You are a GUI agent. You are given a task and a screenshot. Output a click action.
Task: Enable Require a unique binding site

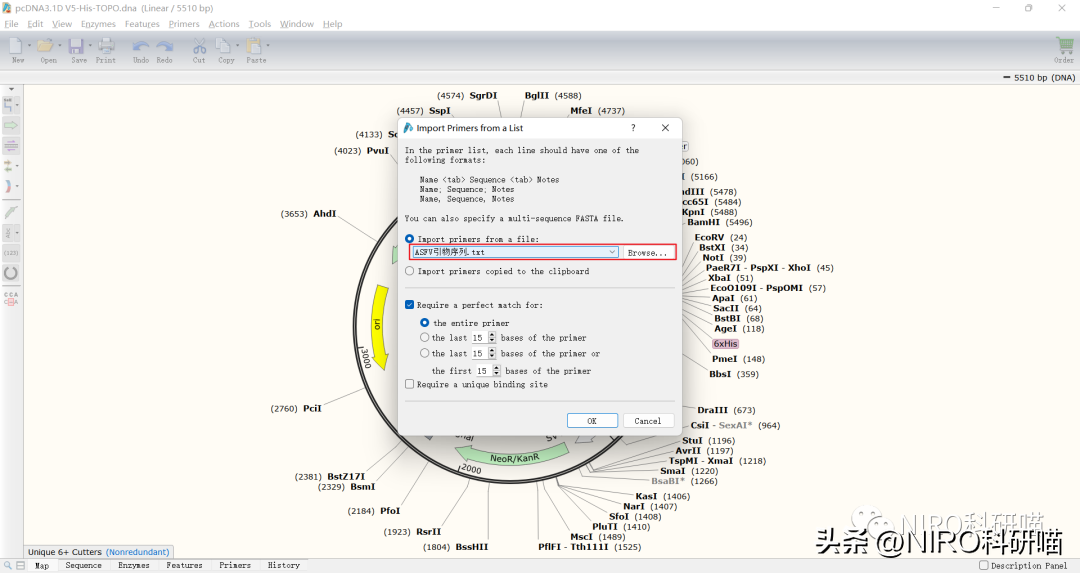(x=410, y=384)
